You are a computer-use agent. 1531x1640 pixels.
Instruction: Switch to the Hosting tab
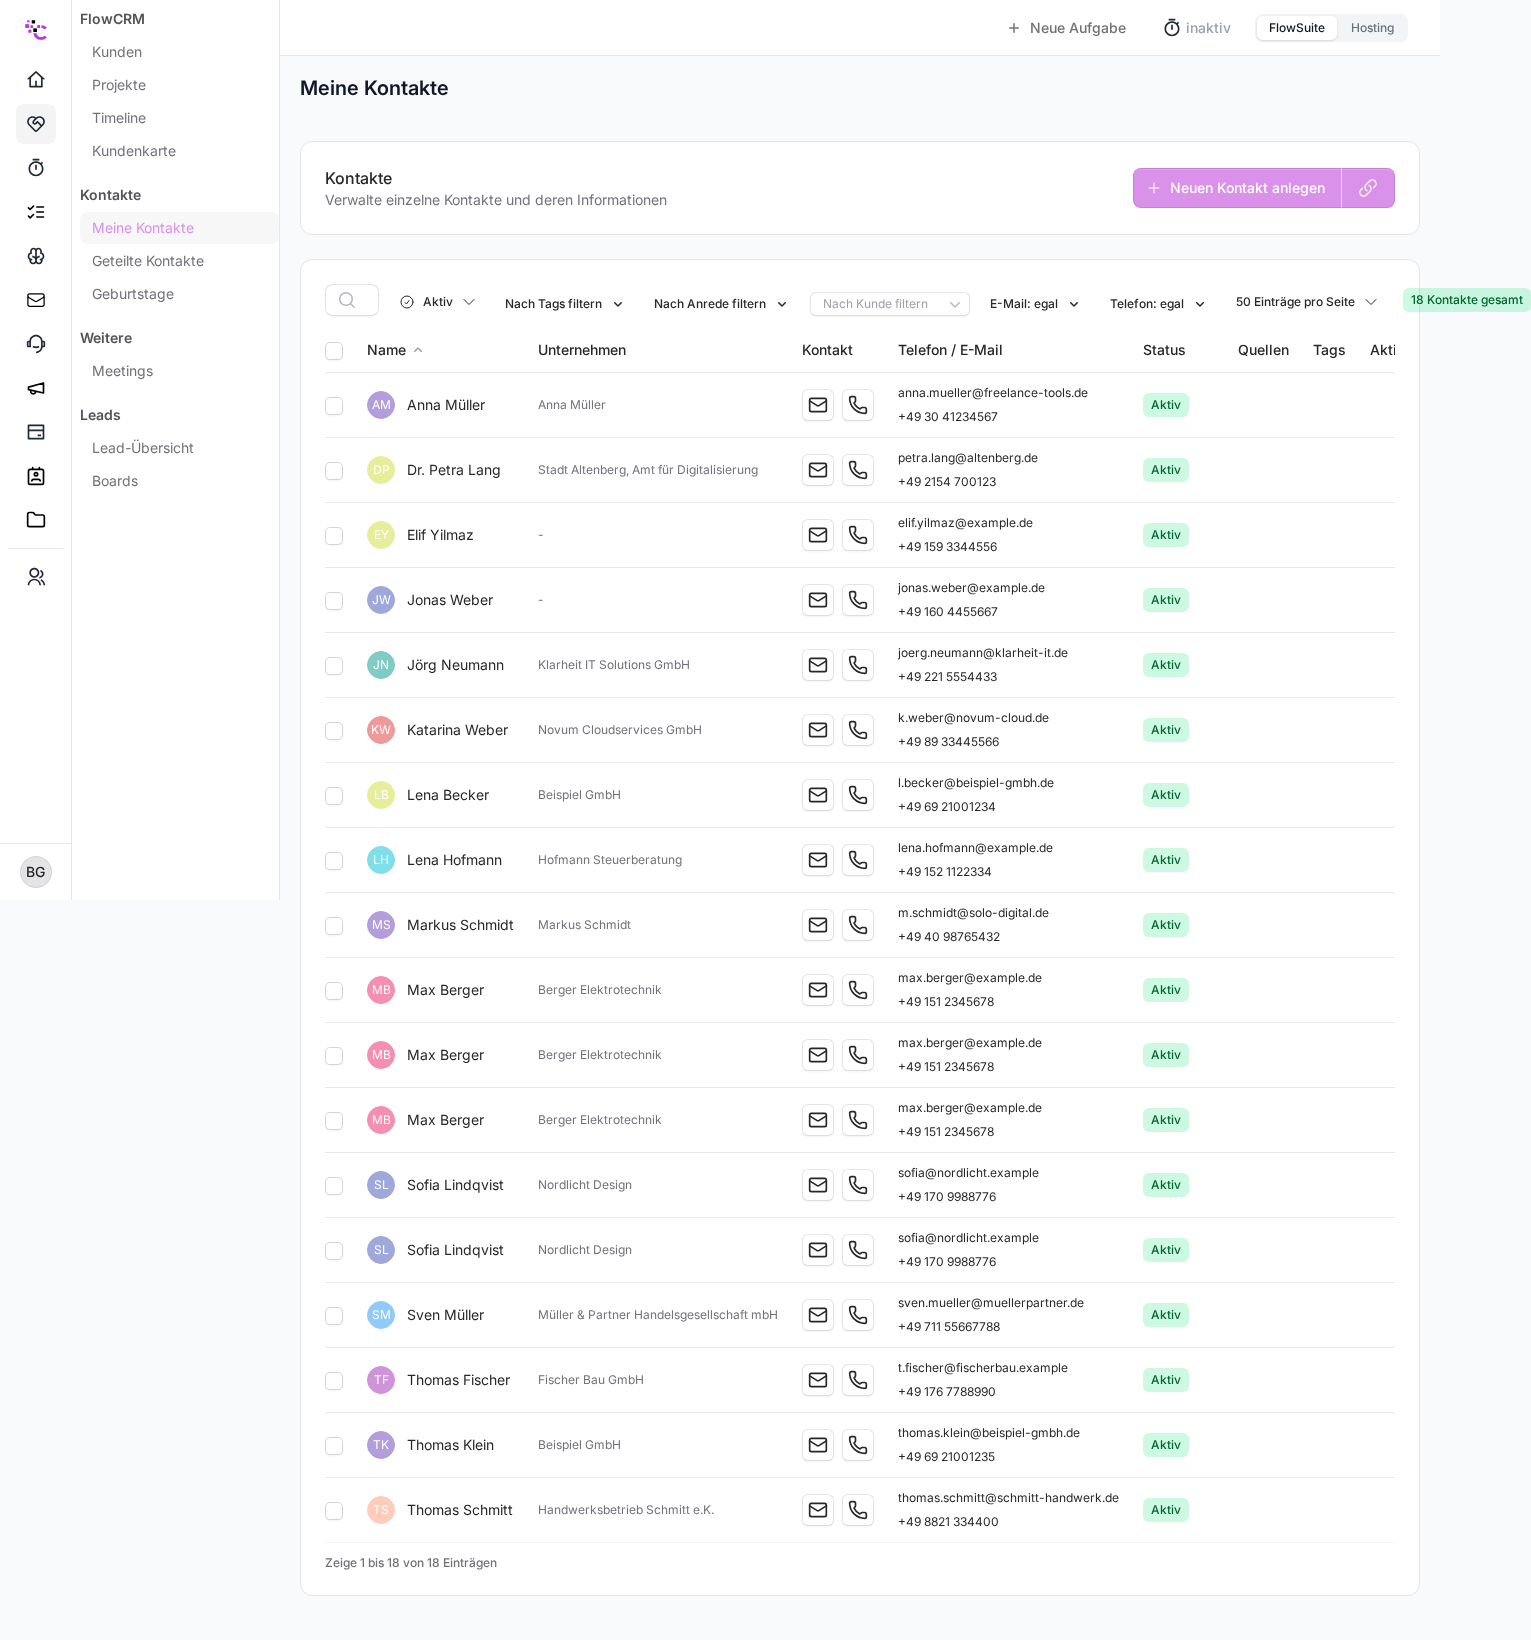coord(1372,28)
